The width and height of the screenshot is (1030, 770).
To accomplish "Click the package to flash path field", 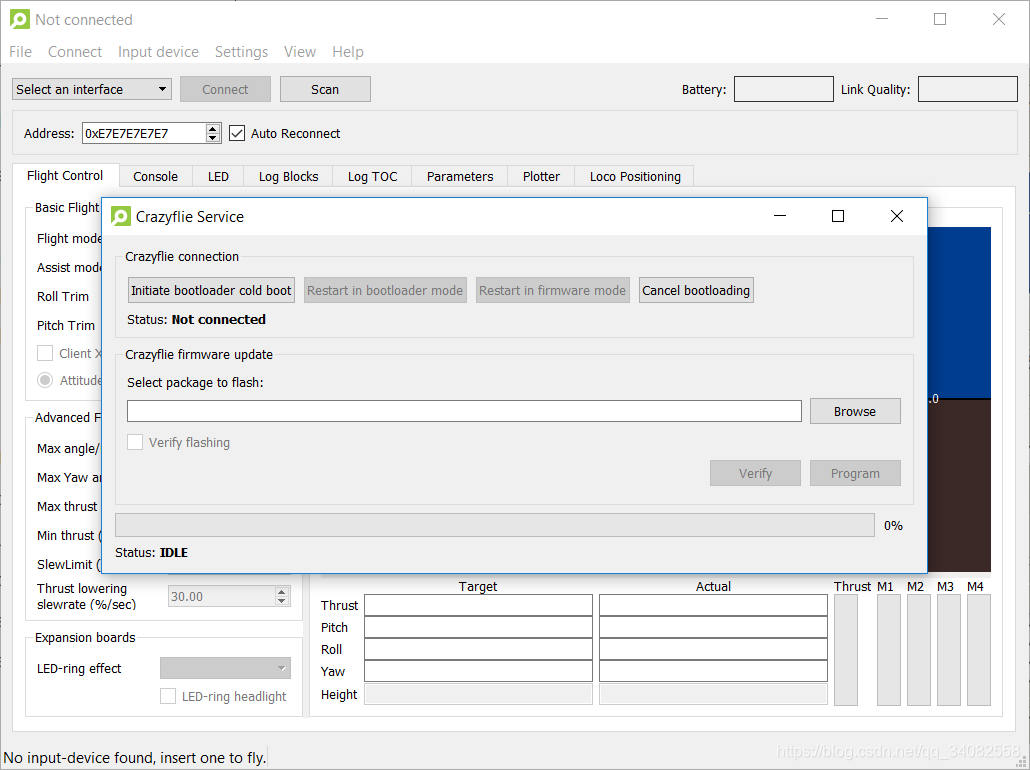I will 464,411.
